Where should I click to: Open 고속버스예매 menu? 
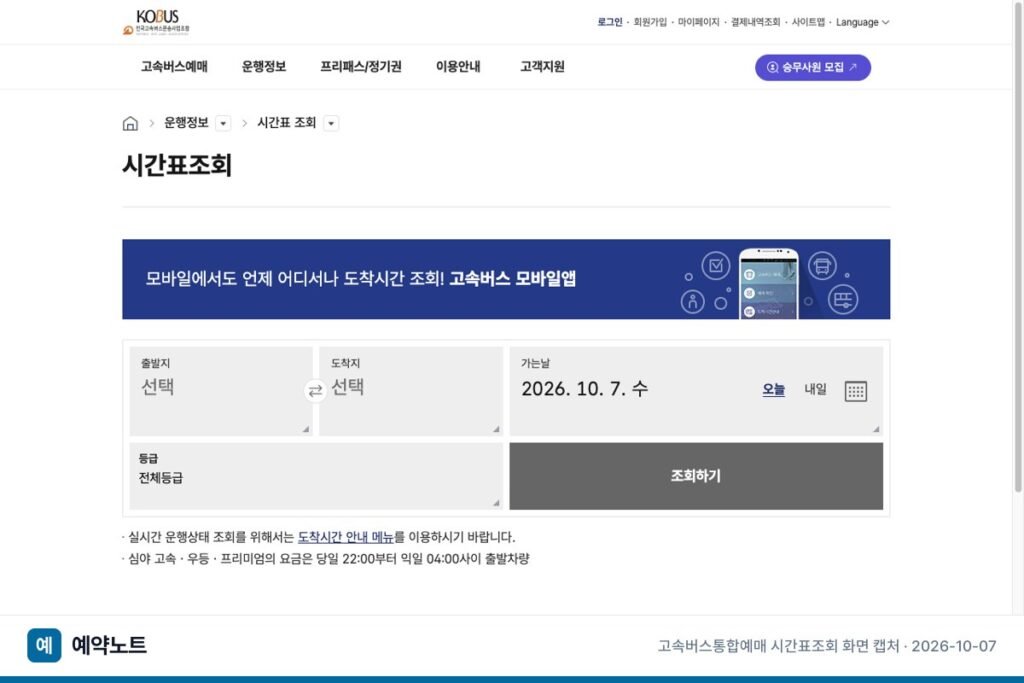(x=174, y=67)
